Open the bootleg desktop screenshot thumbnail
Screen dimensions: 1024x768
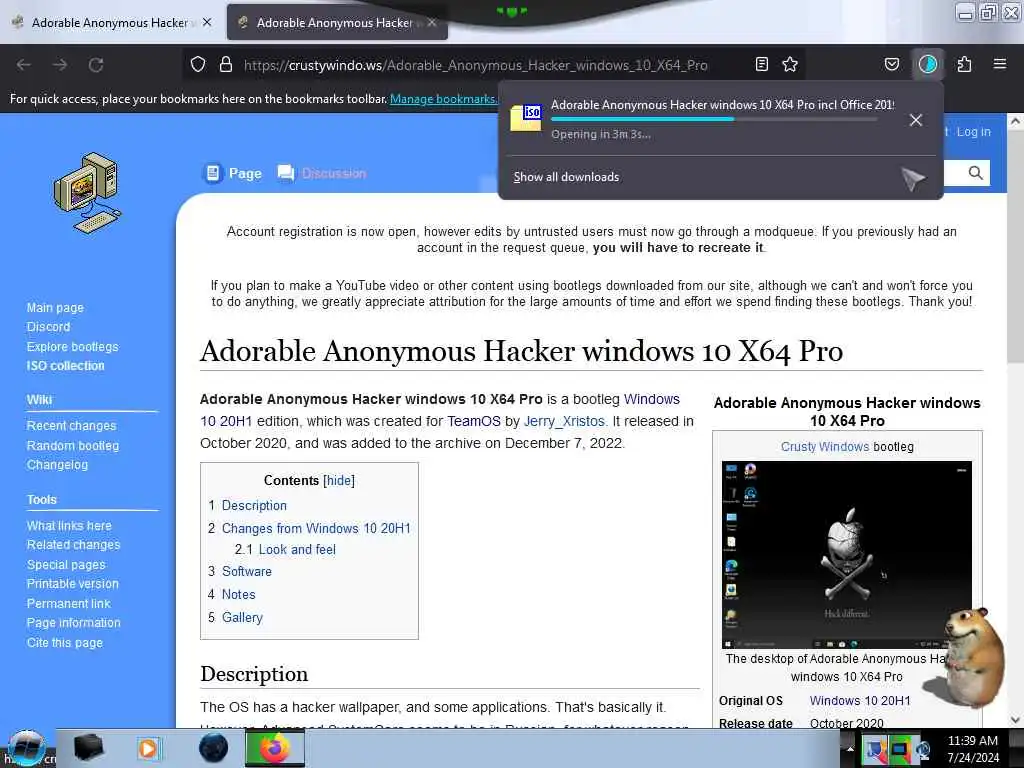[846, 554]
